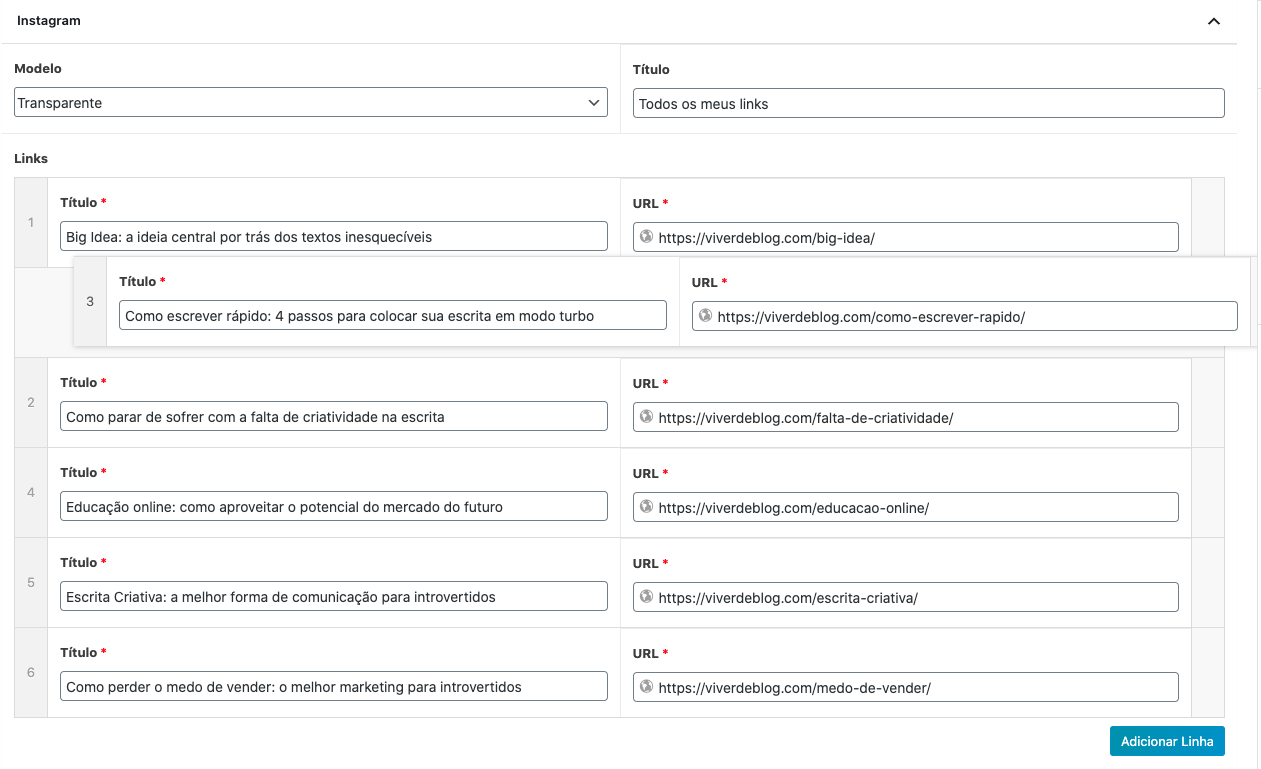Grab row handle number 4
This screenshot has height=769, width=1261.
tap(31, 492)
